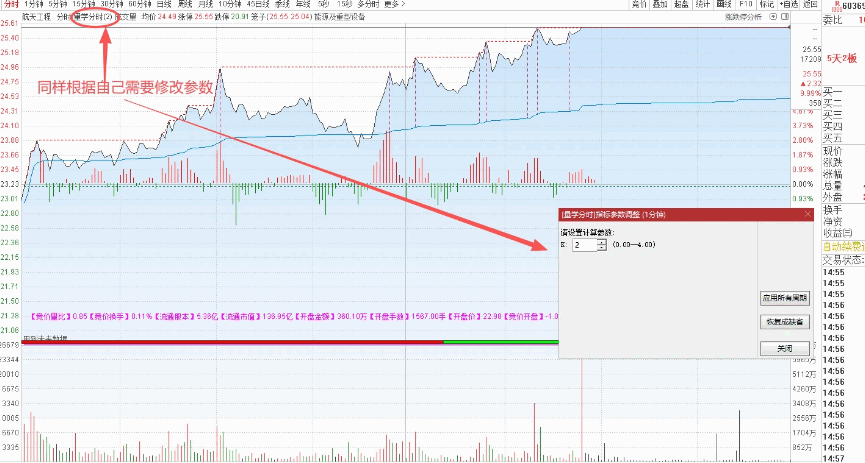Click the K parameter input field
Viewport: 865px width, 463px height.
point(583,244)
